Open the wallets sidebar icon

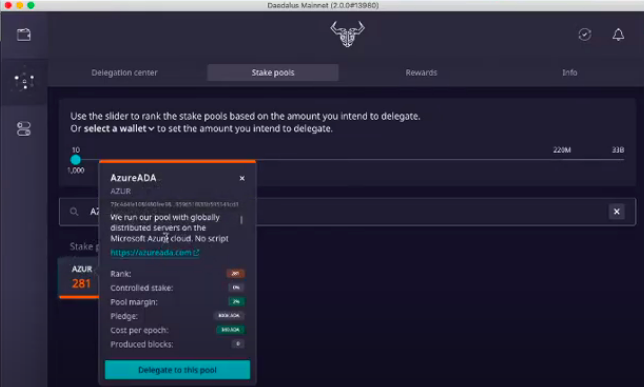[x=24, y=35]
